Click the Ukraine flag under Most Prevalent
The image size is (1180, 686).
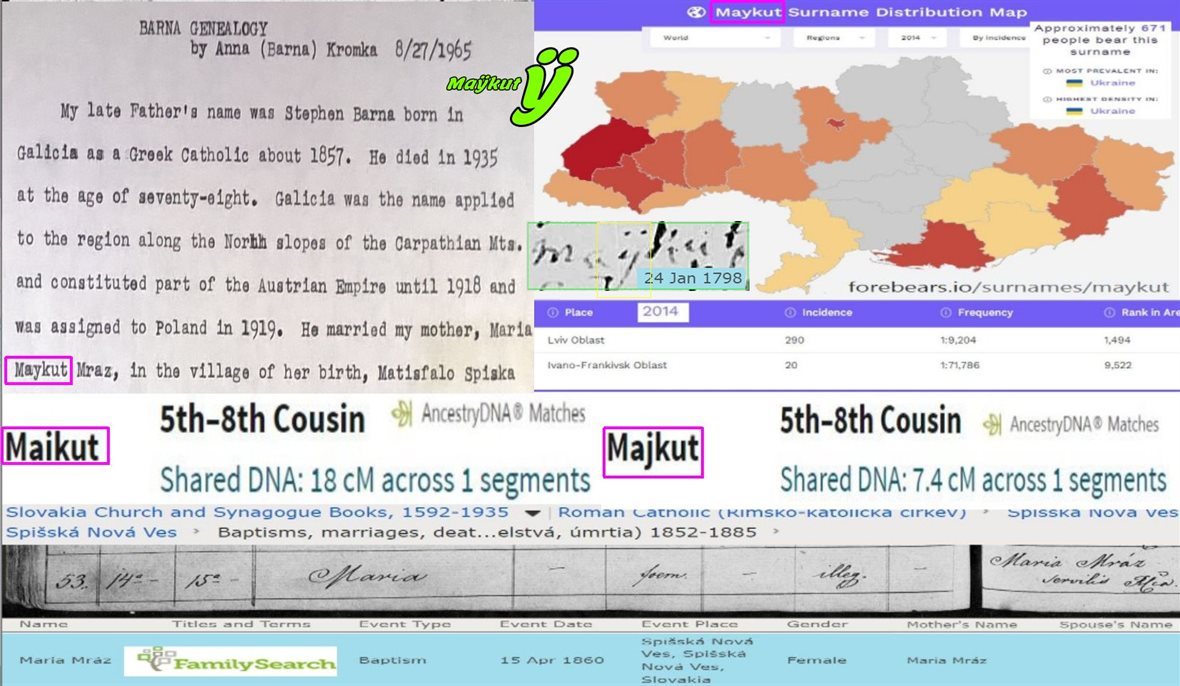point(1073,83)
